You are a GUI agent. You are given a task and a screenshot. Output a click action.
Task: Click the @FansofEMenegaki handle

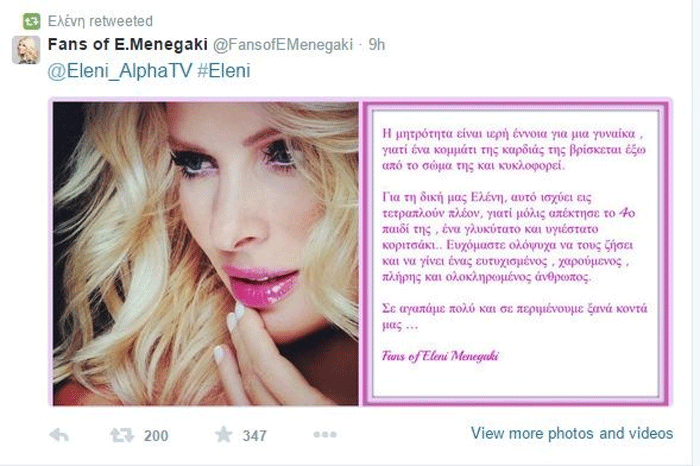point(283,45)
